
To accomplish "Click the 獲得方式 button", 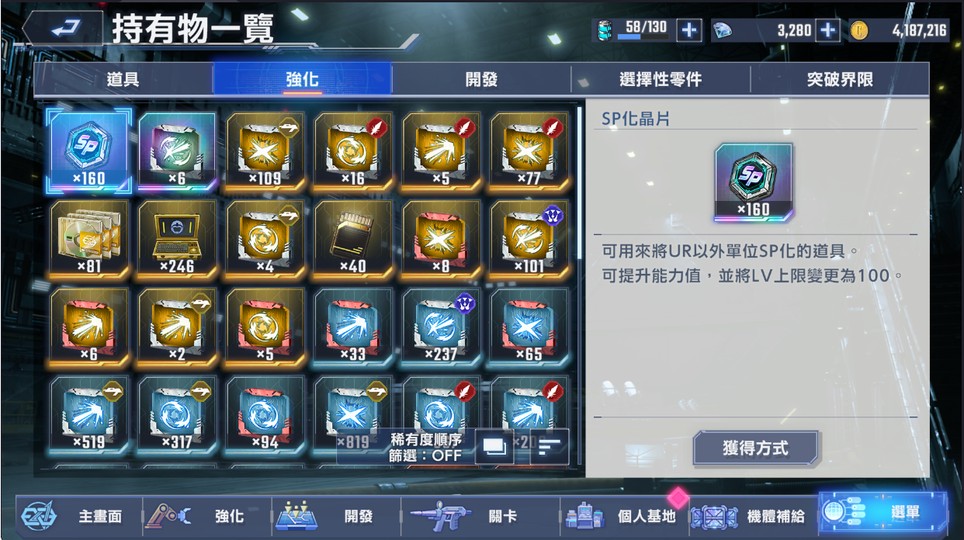I will 756,448.
